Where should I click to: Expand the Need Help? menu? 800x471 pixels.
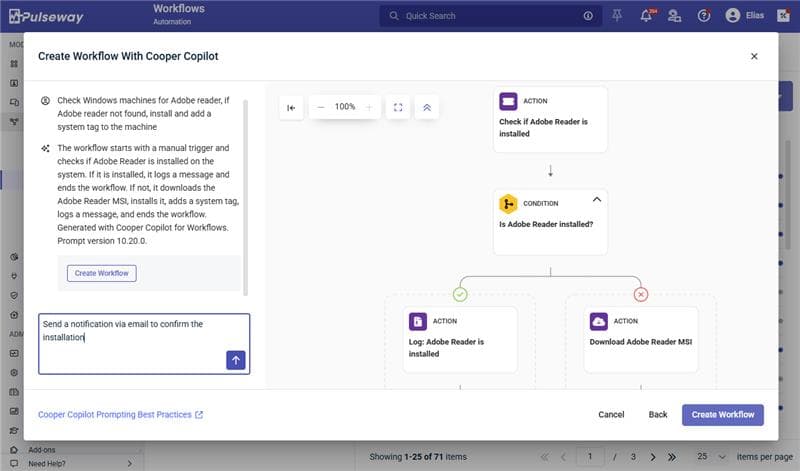coord(80,463)
